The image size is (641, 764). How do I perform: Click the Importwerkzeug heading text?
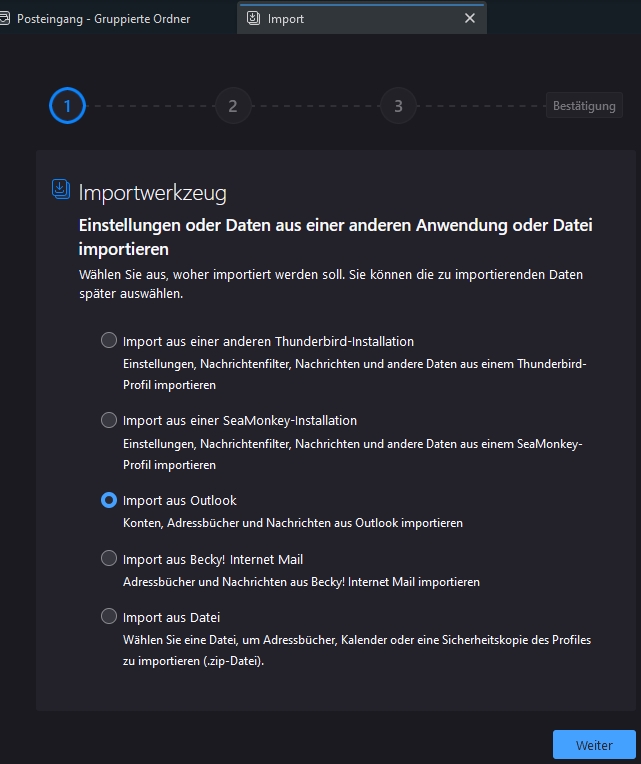[x=152, y=193]
